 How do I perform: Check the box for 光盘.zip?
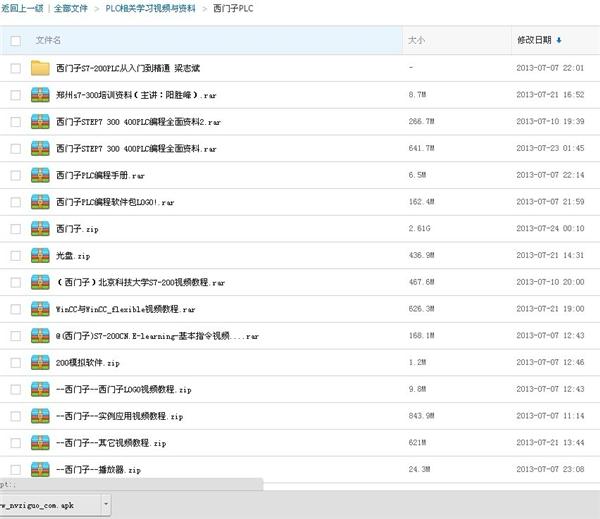tap(16, 256)
